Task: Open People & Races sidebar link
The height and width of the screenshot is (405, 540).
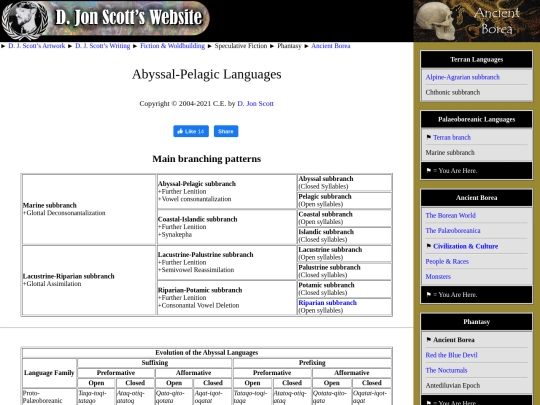Action: point(447,261)
